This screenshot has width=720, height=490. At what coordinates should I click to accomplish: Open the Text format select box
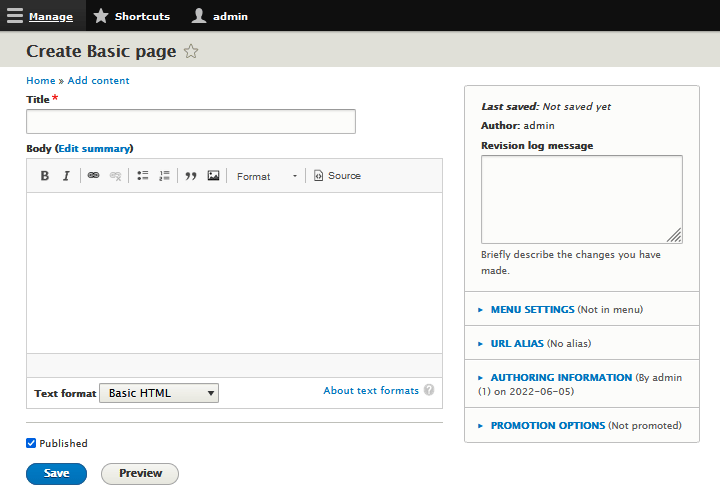[159, 393]
